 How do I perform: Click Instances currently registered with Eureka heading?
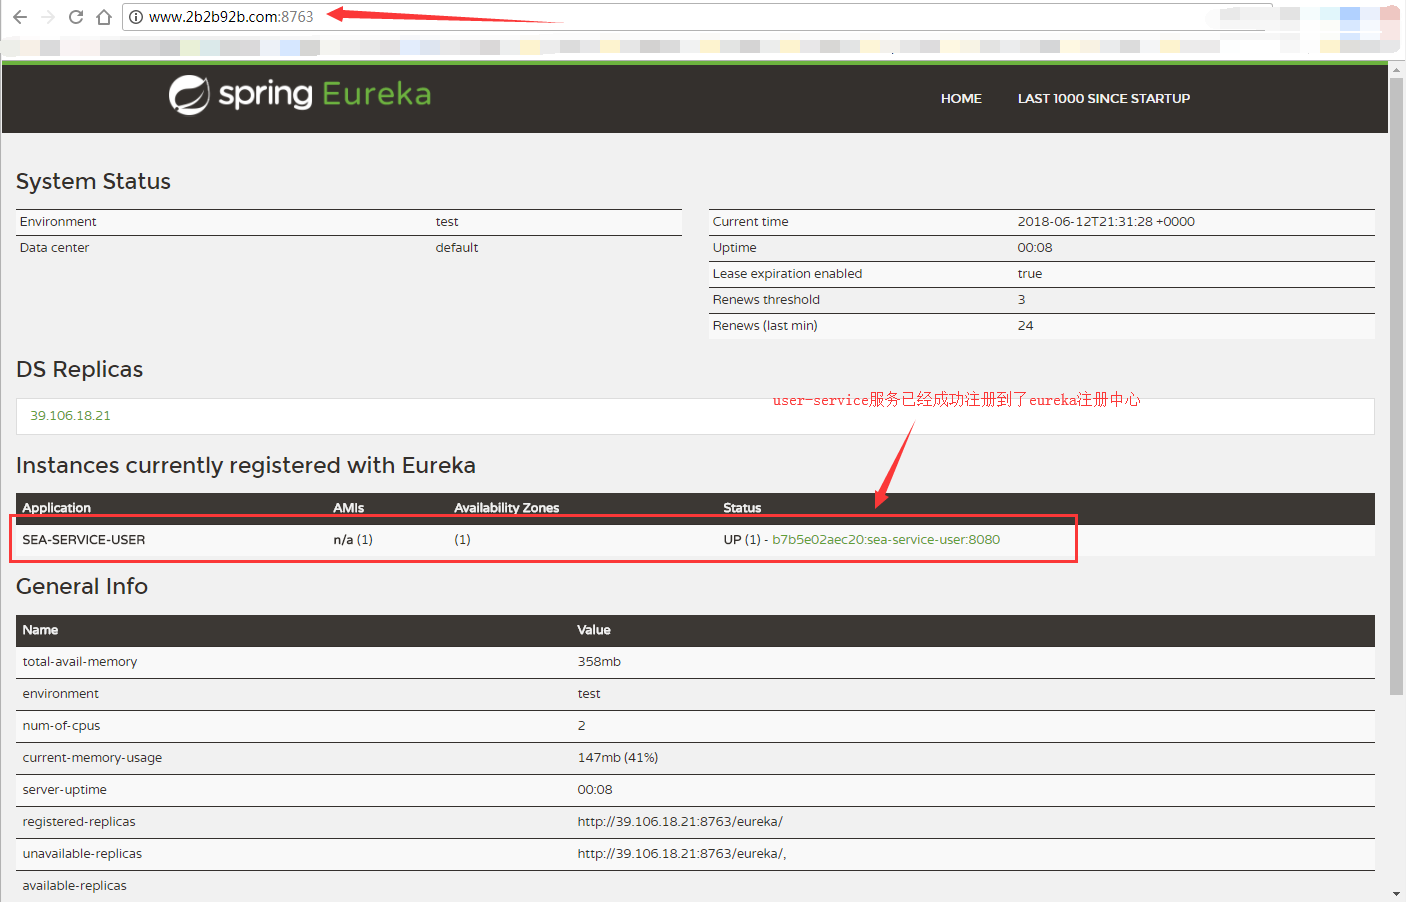click(x=246, y=465)
